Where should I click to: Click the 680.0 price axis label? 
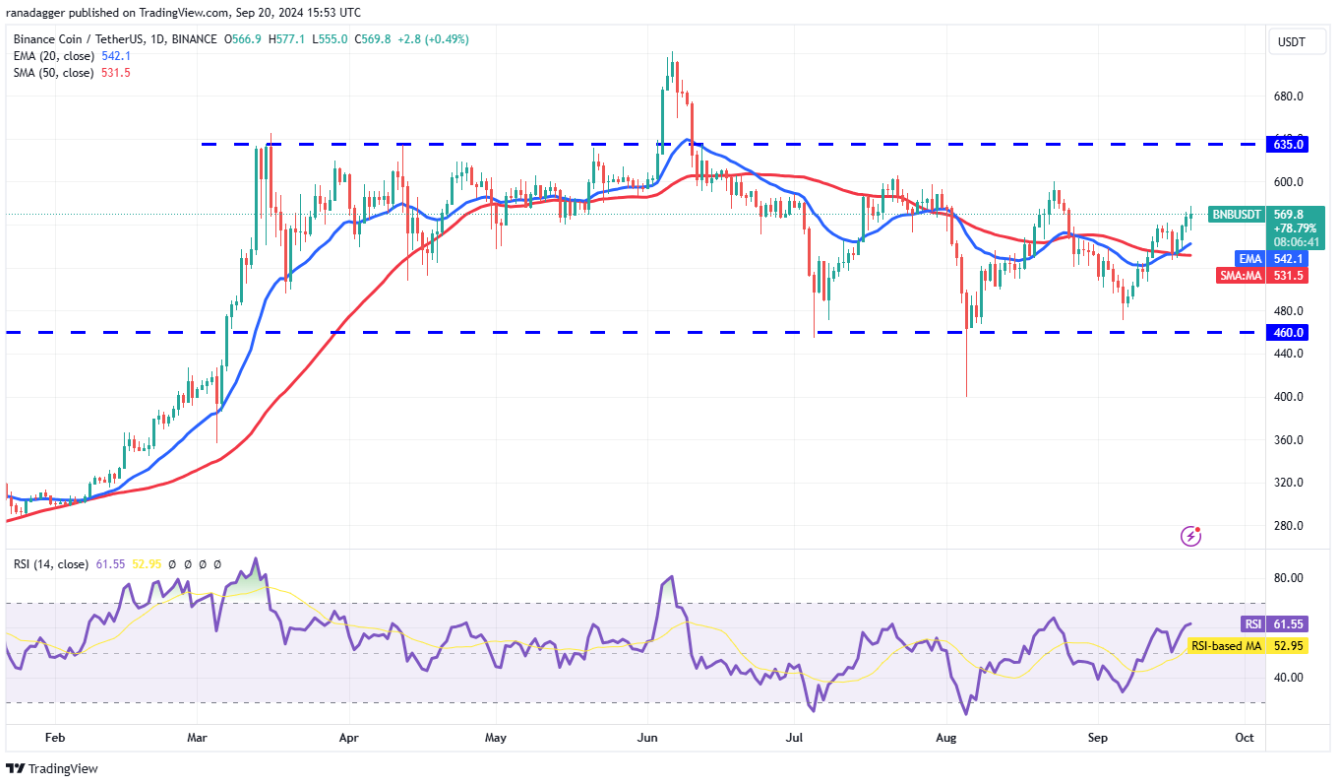[x=1288, y=97]
